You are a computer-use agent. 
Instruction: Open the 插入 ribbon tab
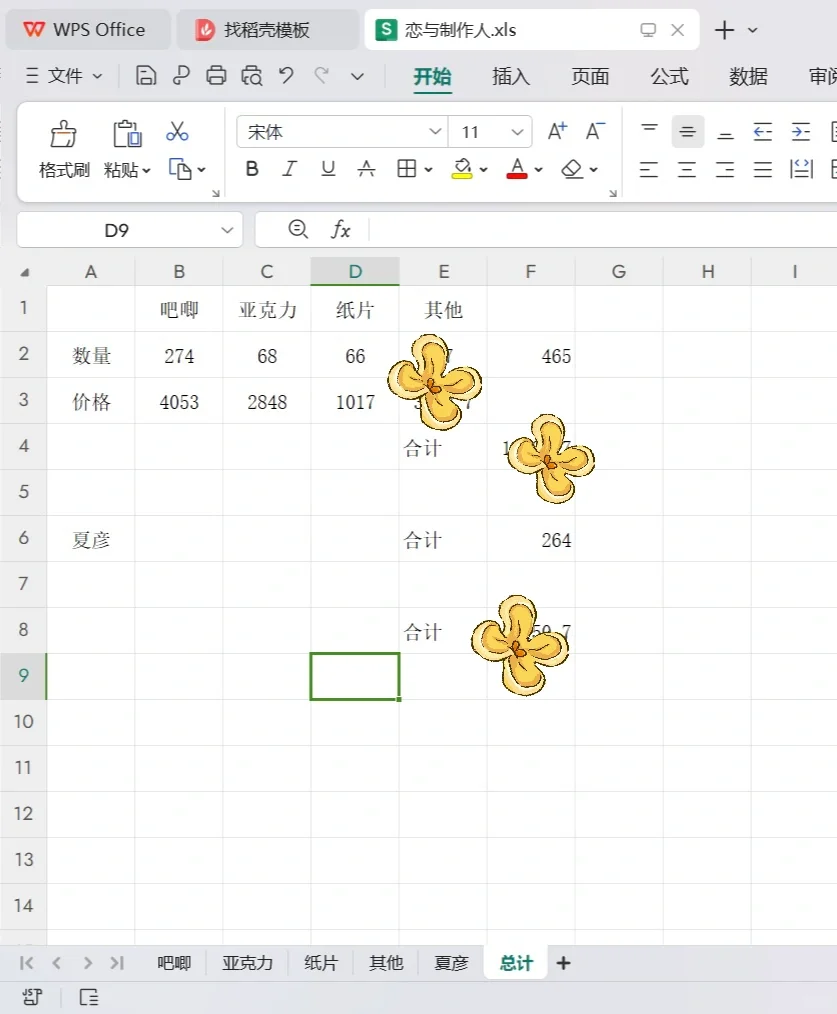point(510,76)
